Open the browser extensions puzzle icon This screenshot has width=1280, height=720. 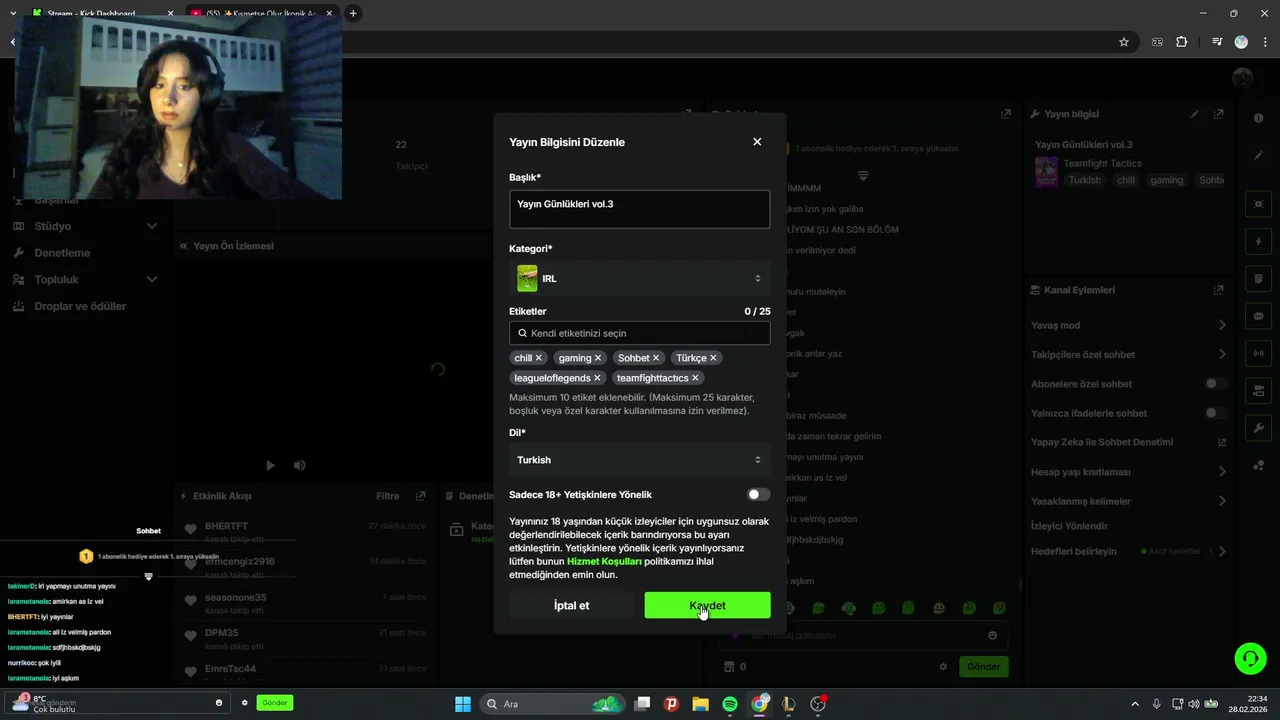pyautogui.click(x=1182, y=42)
